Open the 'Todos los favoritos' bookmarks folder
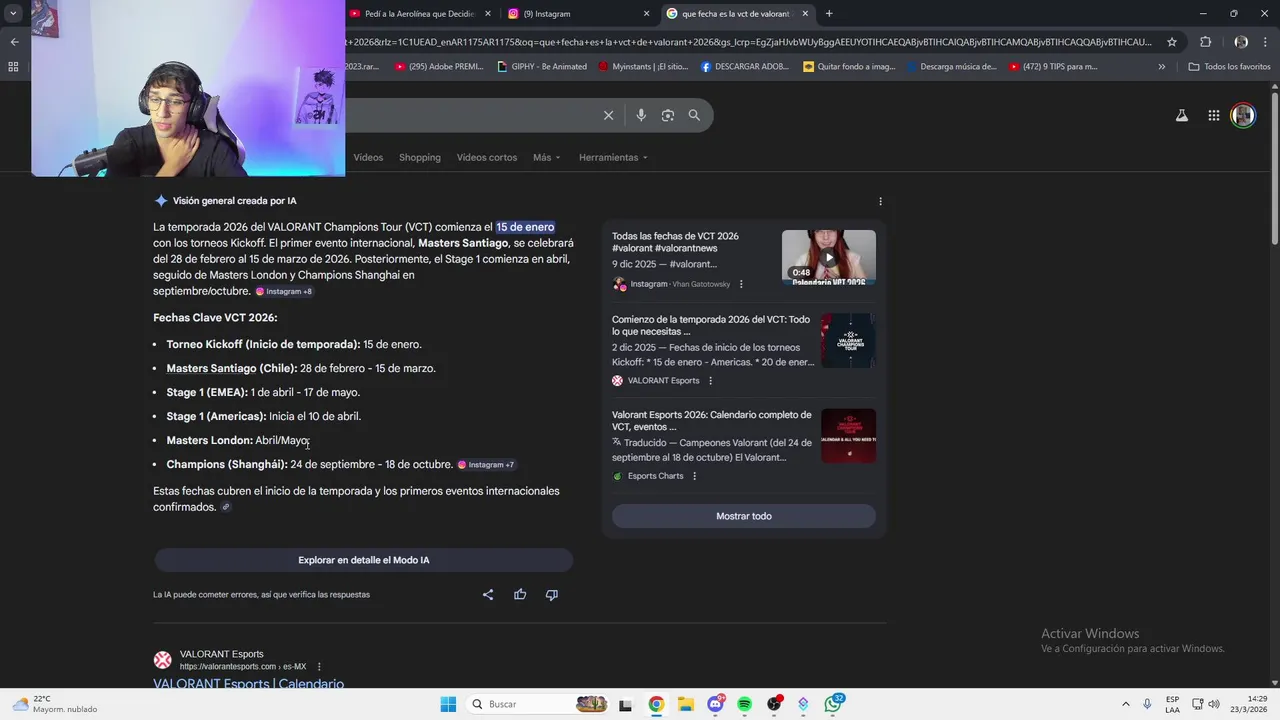Screen dimensions: 1280x720 pyautogui.click(x=1229, y=67)
